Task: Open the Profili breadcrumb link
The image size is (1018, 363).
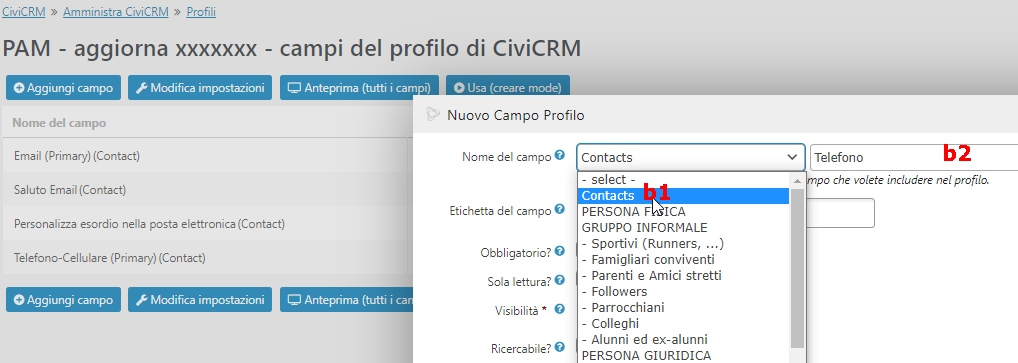Action: coord(201,12)
